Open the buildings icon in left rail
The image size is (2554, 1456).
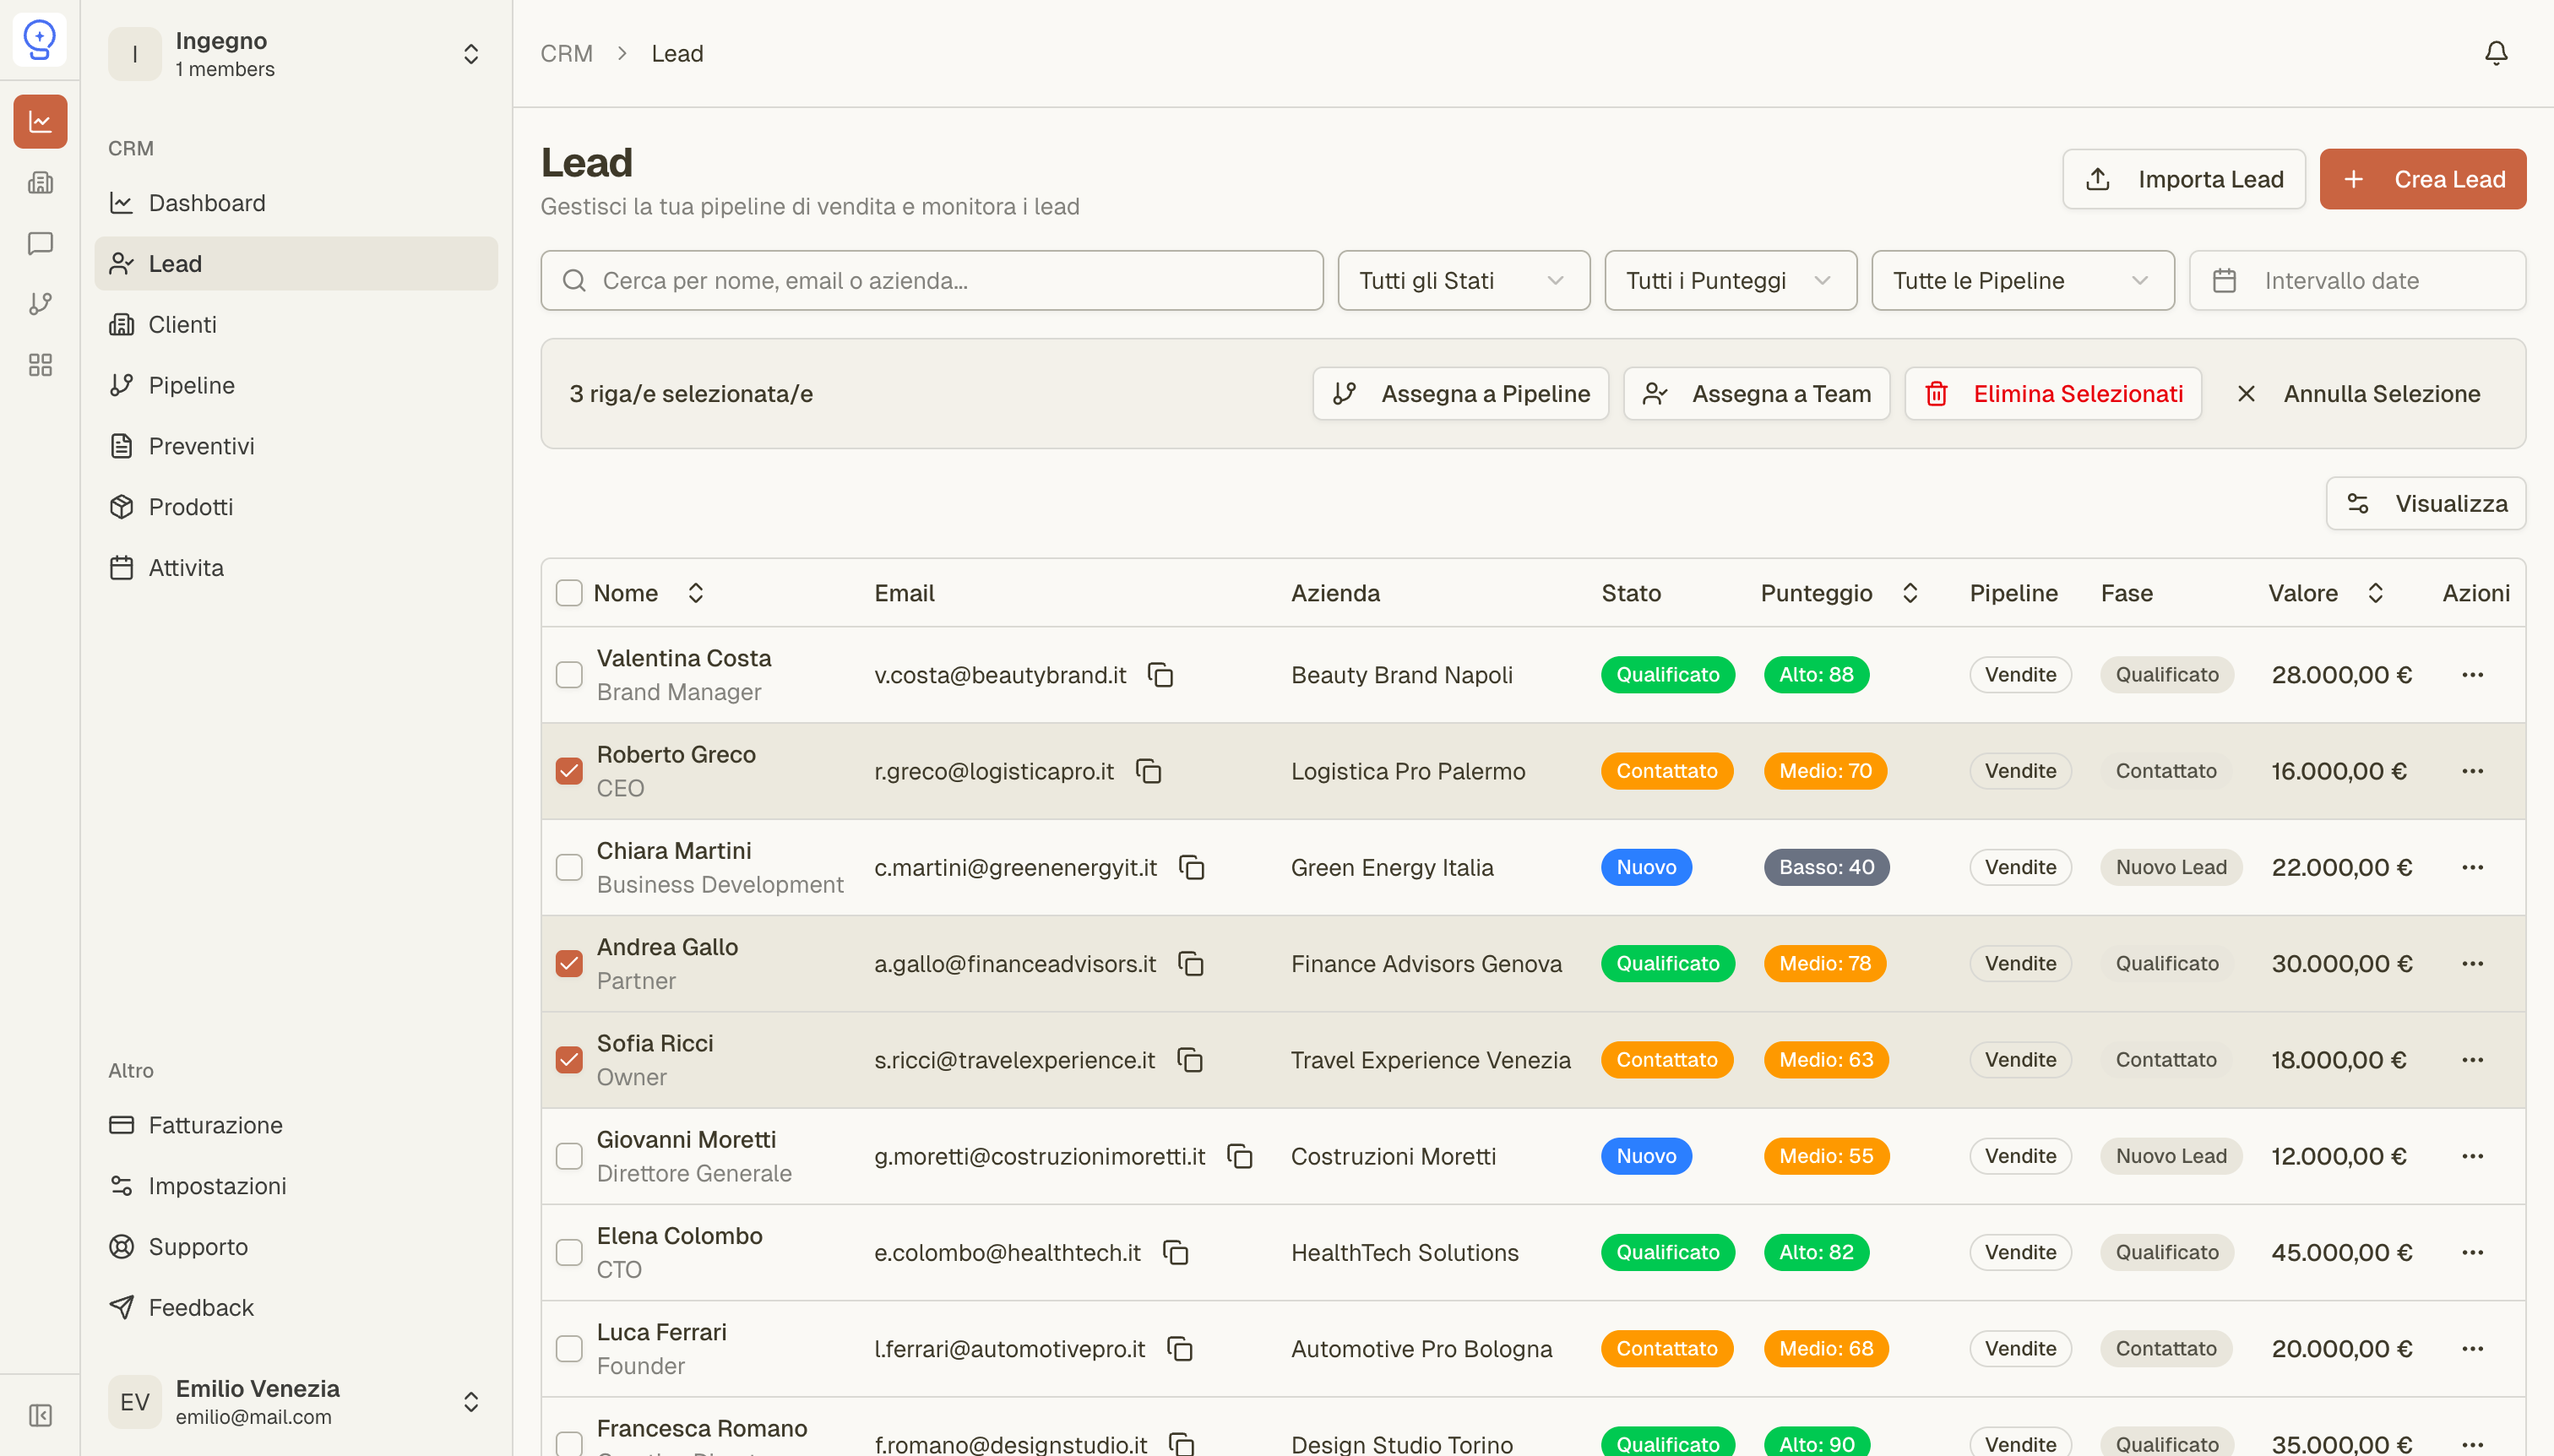tap(40, 182)
